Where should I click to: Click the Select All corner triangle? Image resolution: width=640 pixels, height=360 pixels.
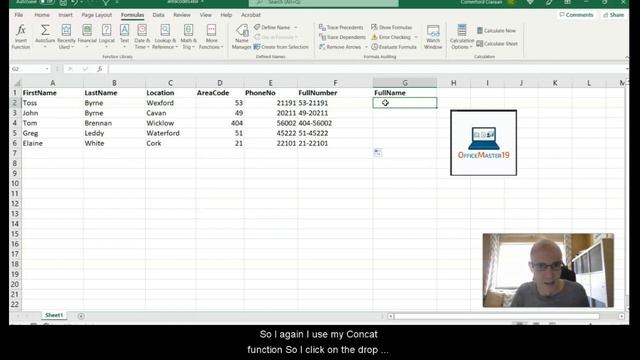[18, 83]
